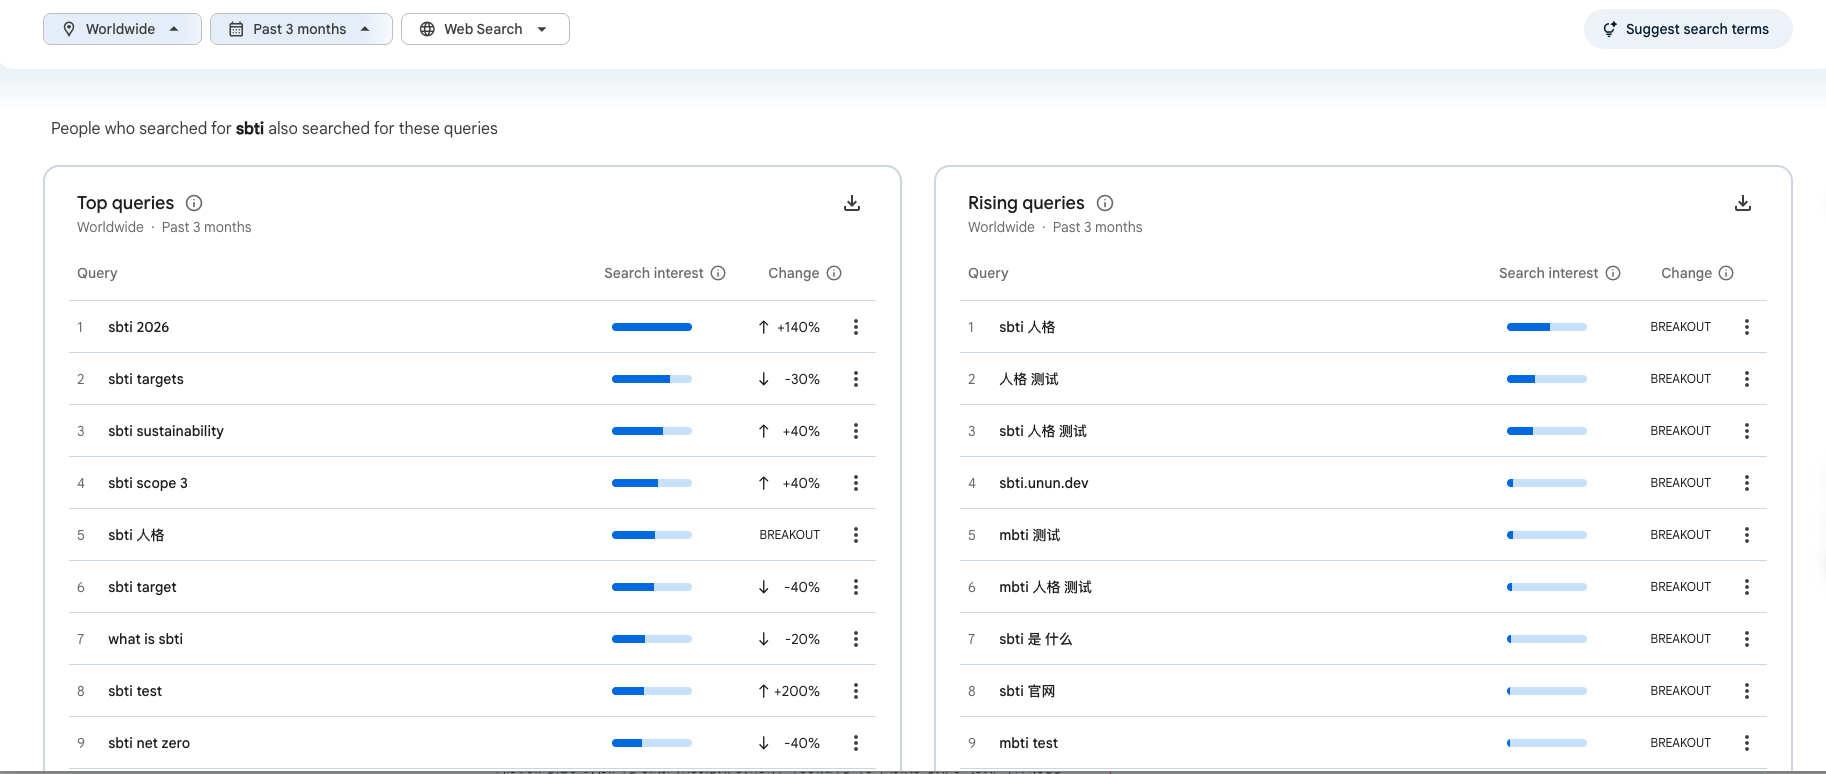This screenshot has width=1826, height=774.
Task: Click Change info icon in Rising queries
Action: tap(1726, 273)
